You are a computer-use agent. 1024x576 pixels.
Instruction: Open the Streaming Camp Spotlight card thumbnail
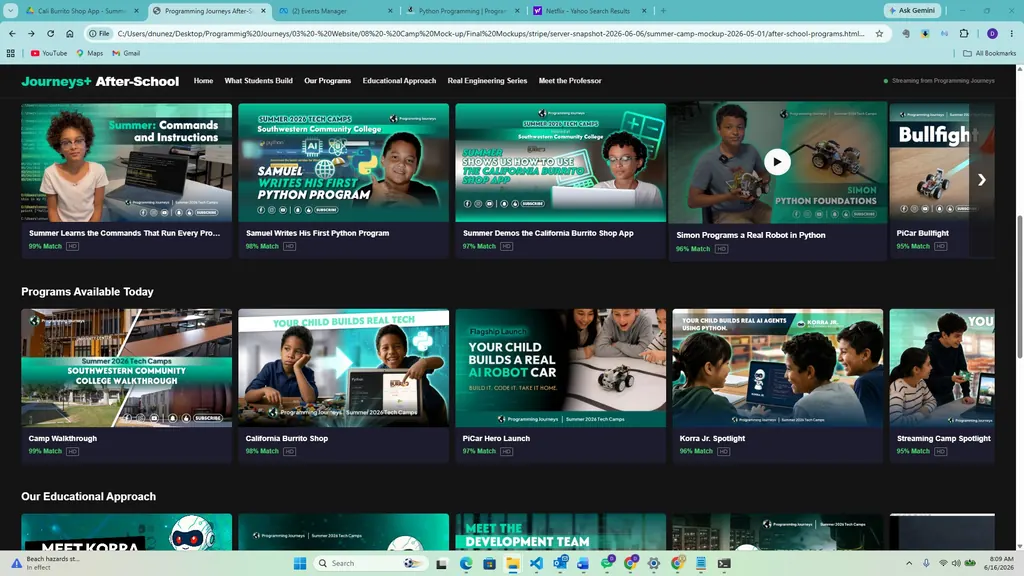942,368
